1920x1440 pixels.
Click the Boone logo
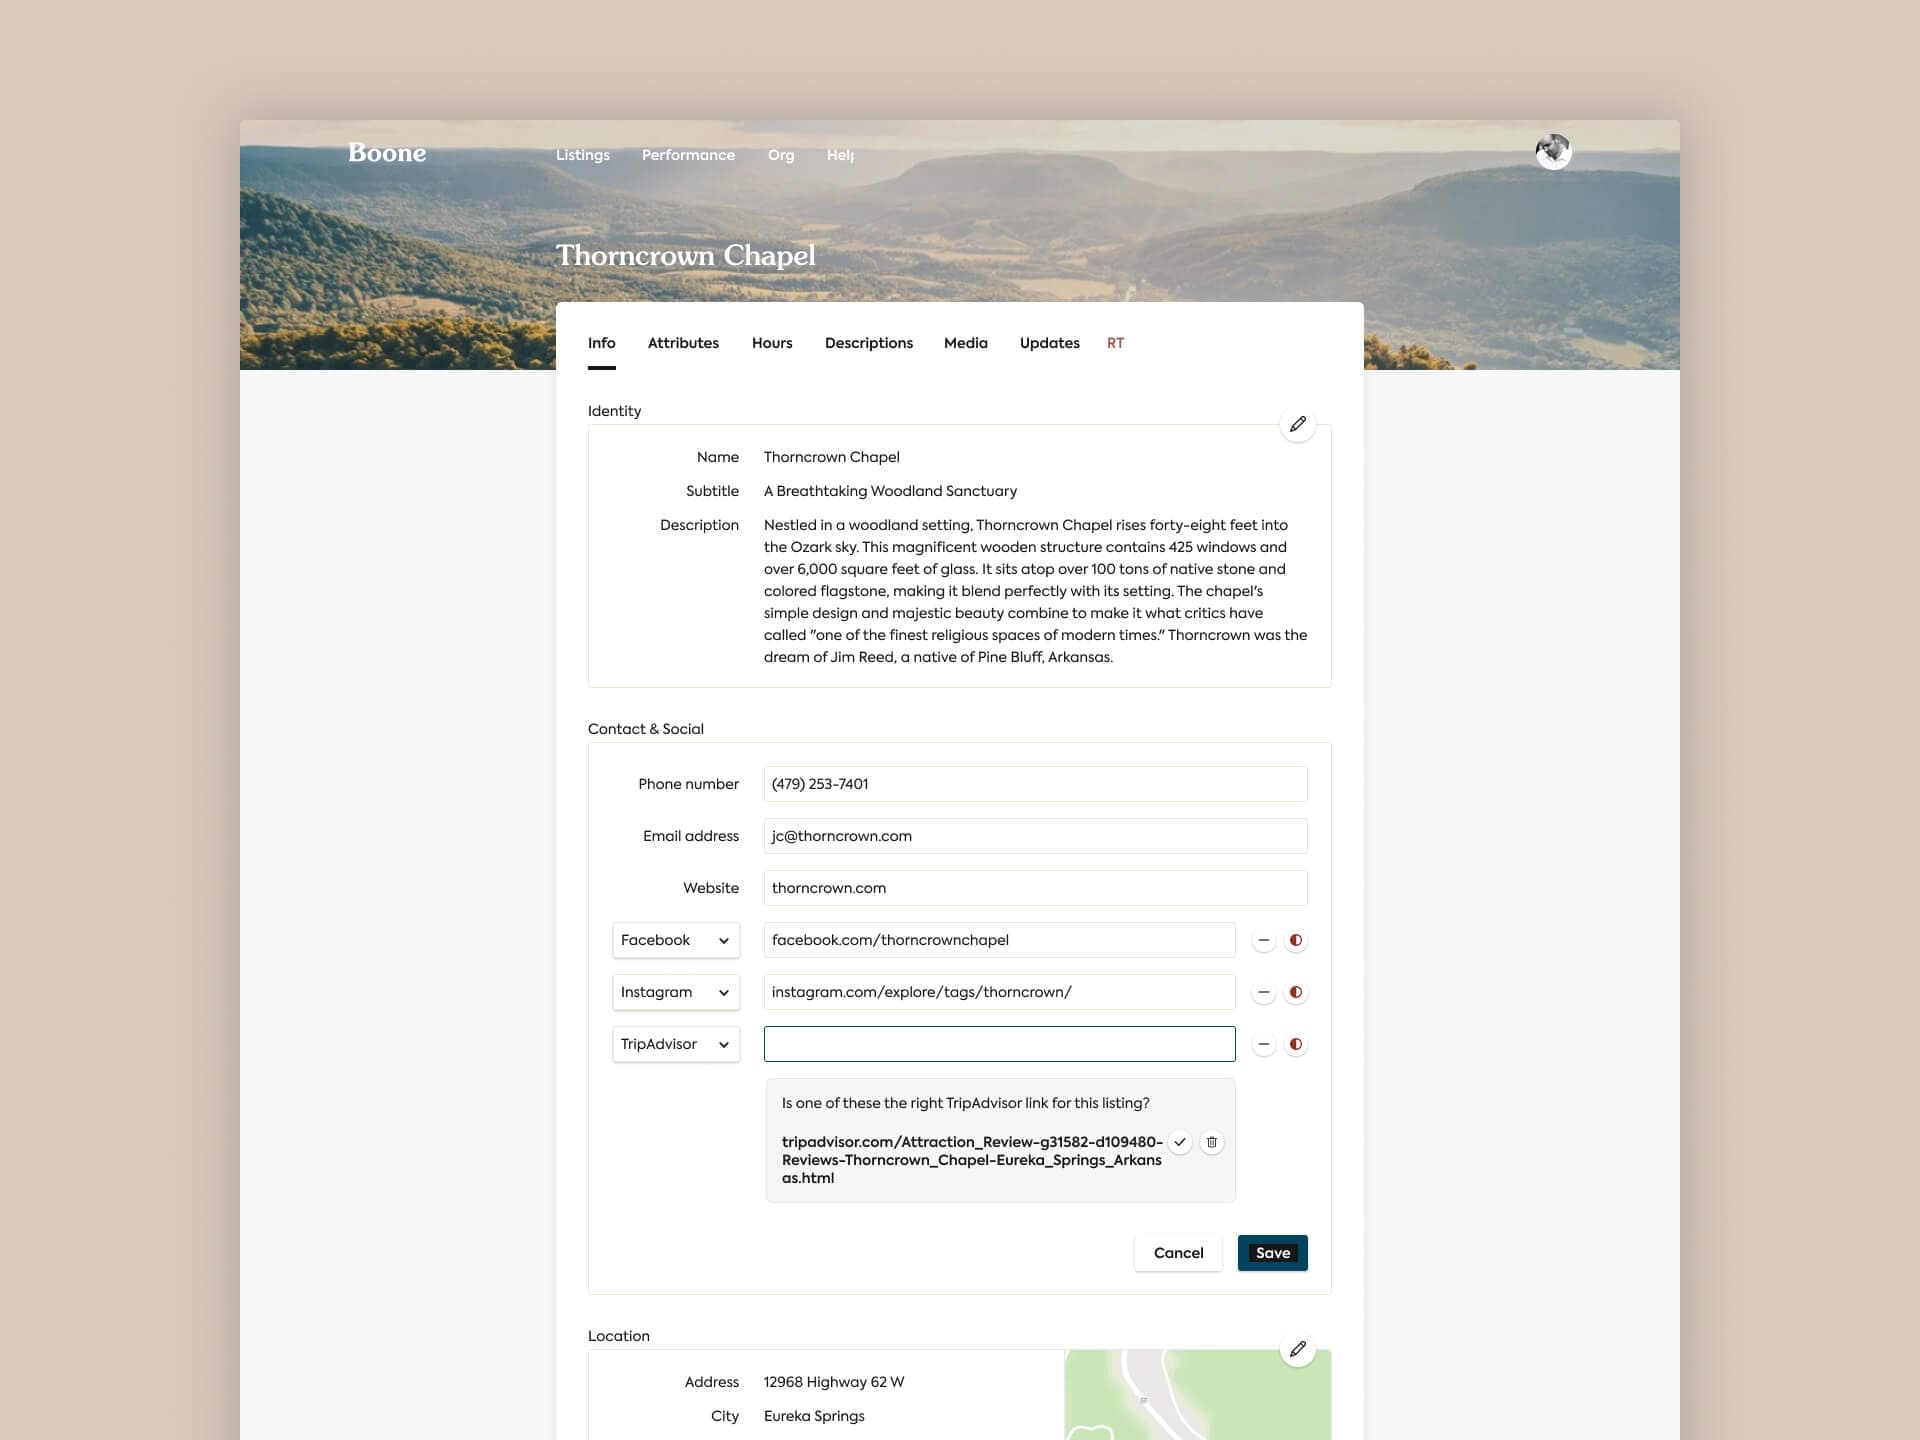(x=387, y=153)
